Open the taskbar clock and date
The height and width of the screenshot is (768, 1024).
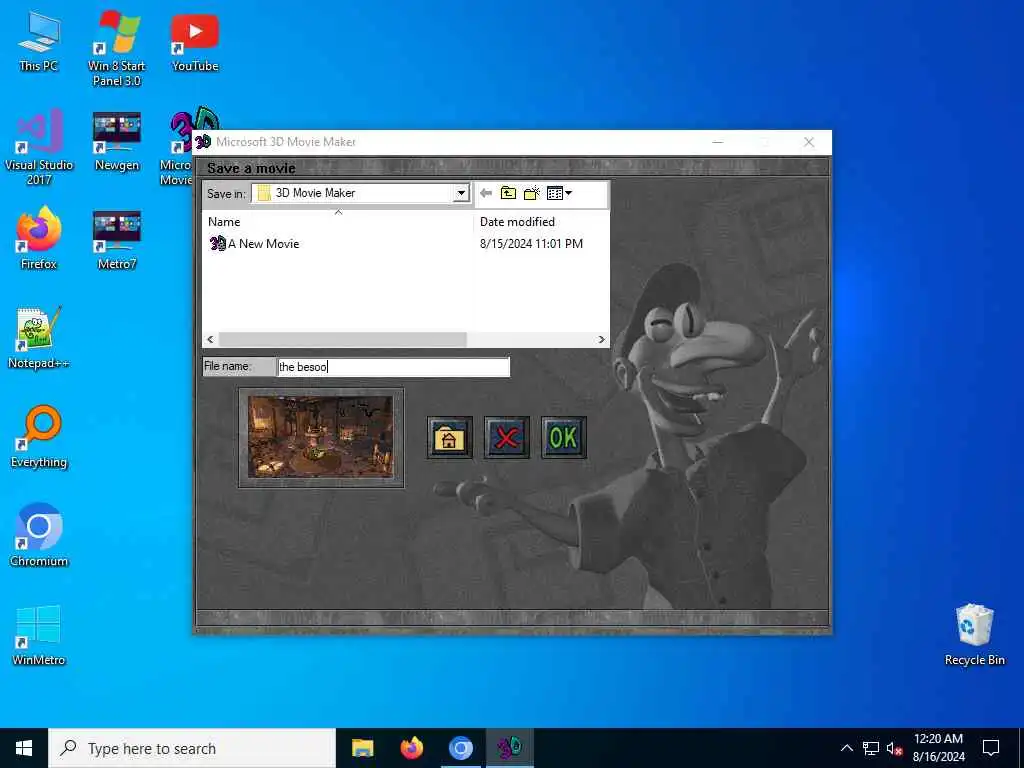938,748
